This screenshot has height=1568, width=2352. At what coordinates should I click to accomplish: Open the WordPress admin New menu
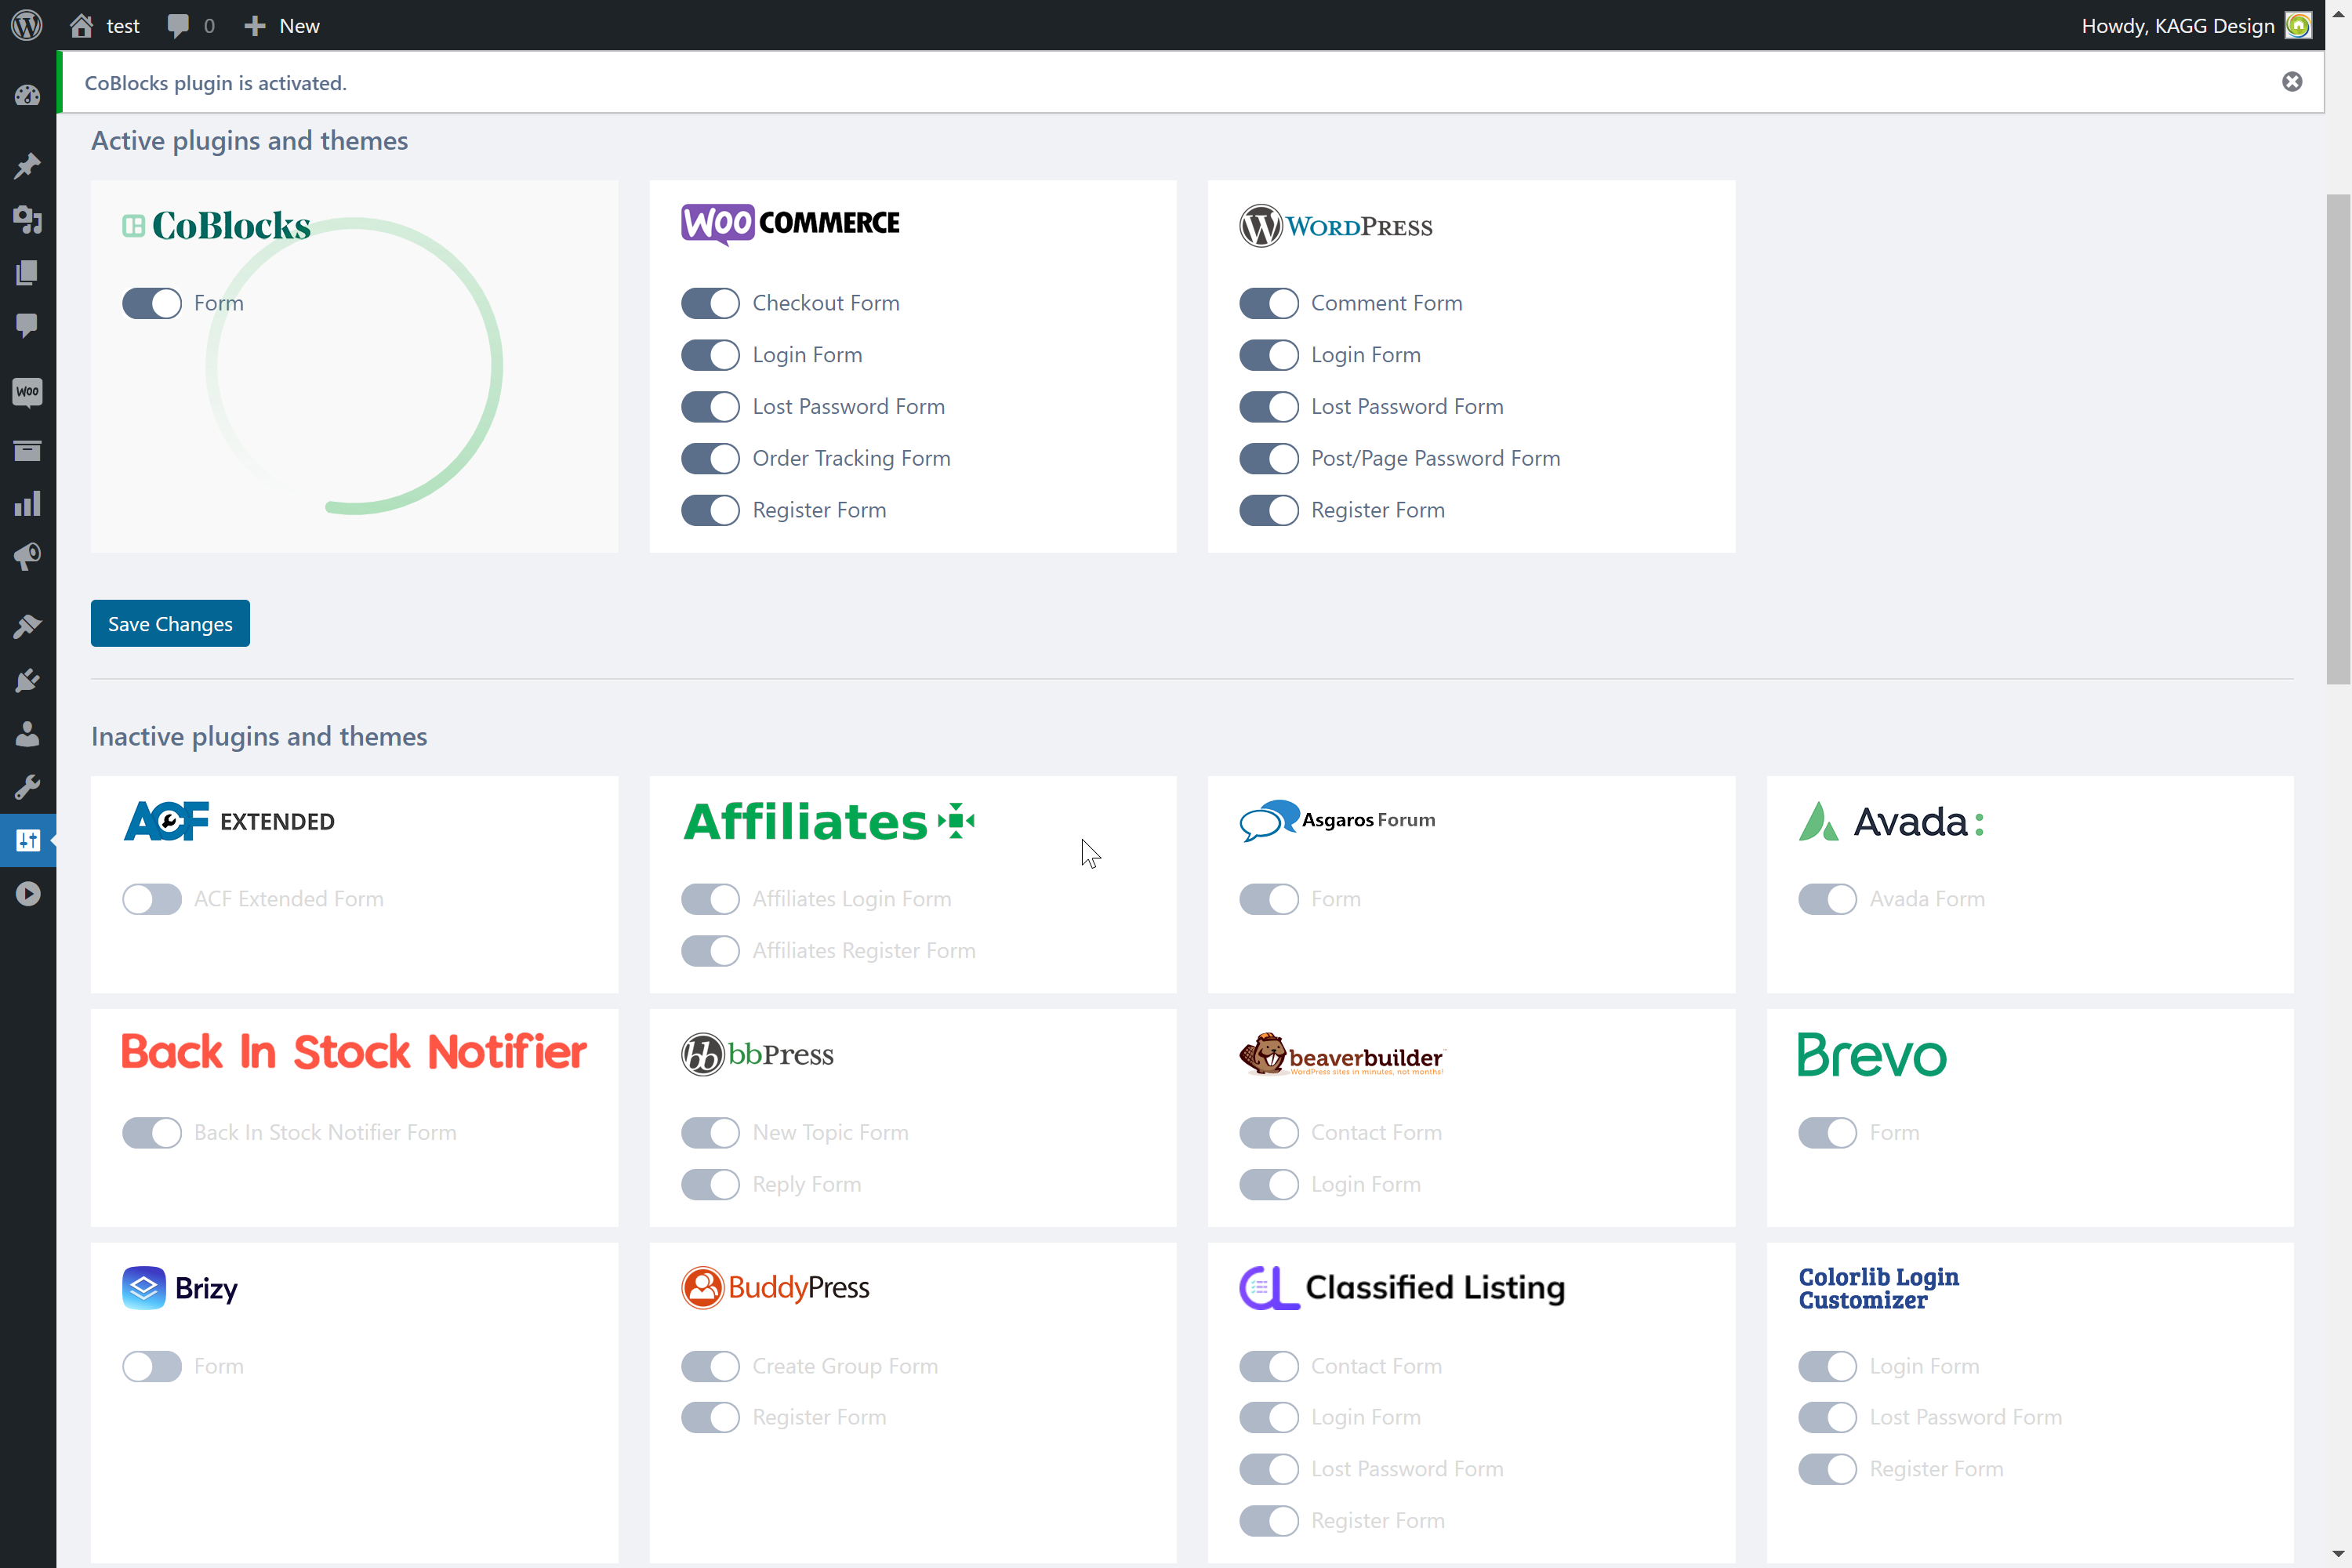point(281,24)
